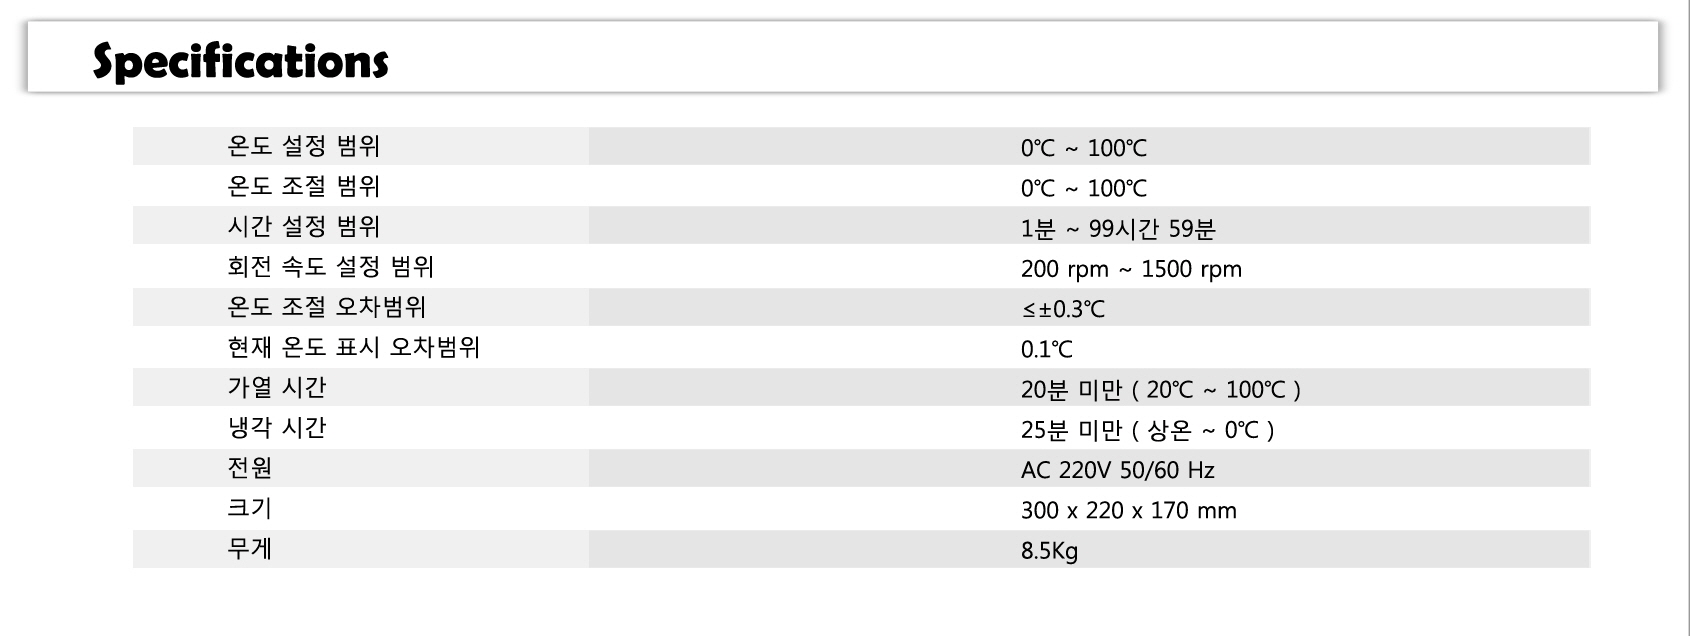Click the 회전 속도 설정 범위 label
This screenshot has width=1690, height=636.
(331, 267)
